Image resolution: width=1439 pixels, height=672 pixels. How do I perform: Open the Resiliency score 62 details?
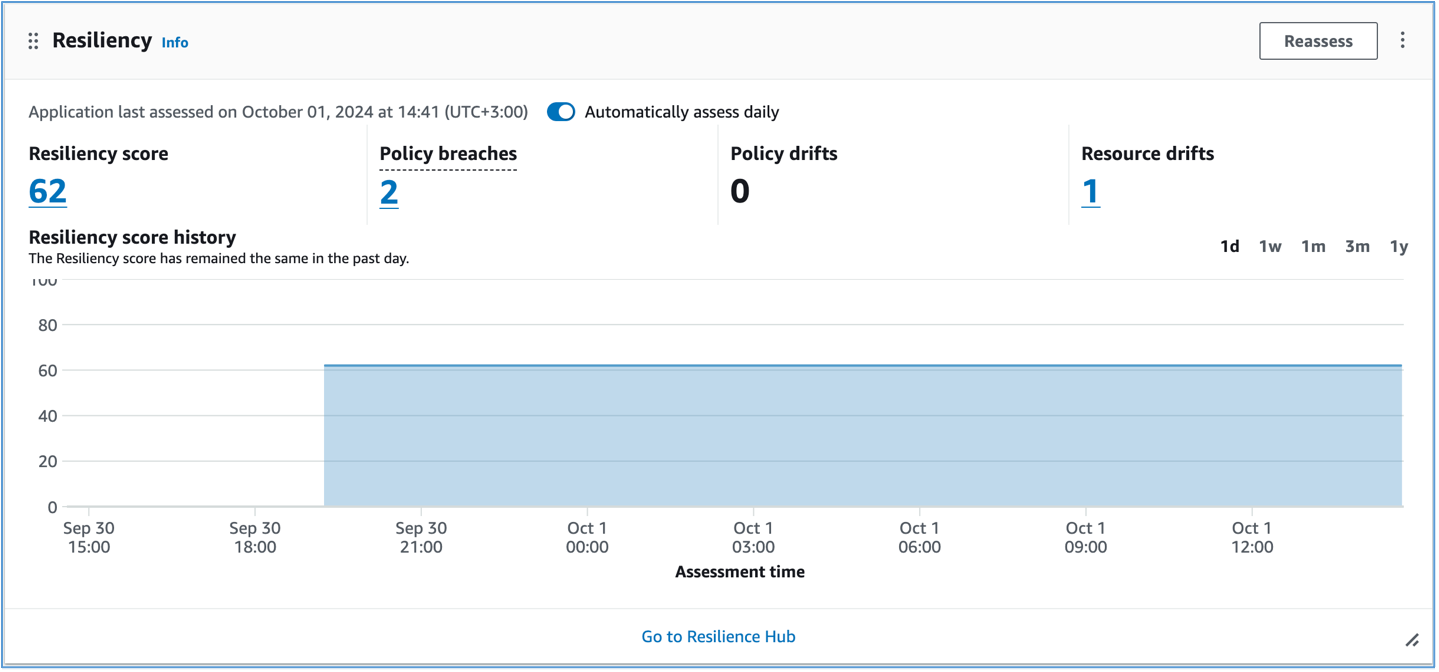[x=47, y=191]
